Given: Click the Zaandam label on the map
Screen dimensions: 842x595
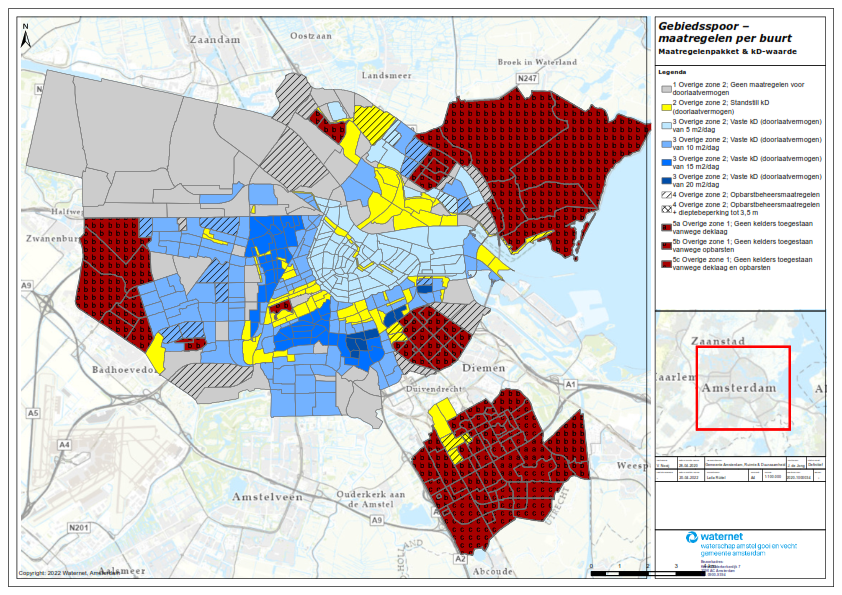Looking at the screenshot, I should (x=214, y=40).
